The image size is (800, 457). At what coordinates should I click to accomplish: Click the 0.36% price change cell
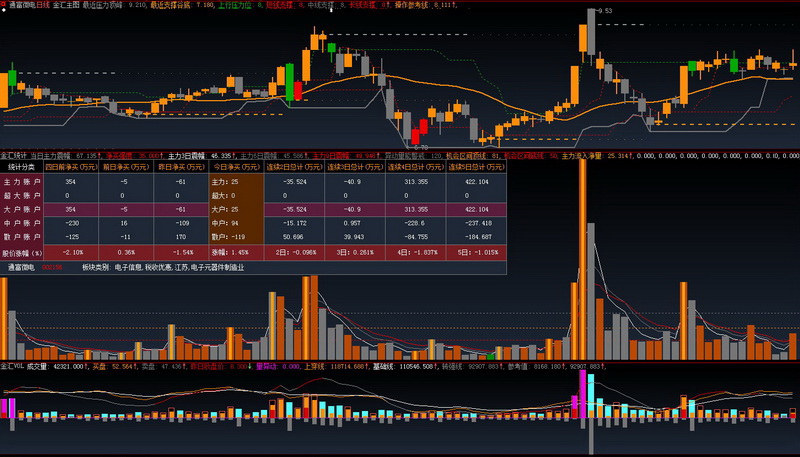tap(126, 252)
